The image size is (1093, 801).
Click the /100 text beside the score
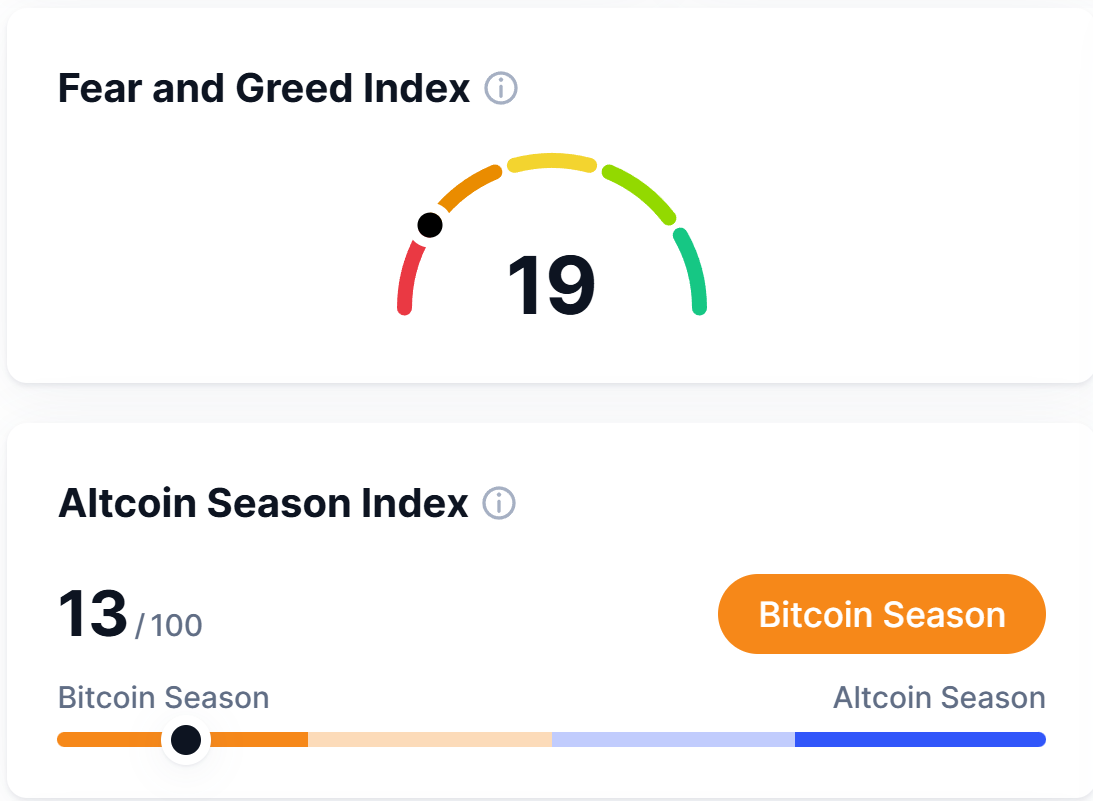pyautogui.click(x=169, y=626)
